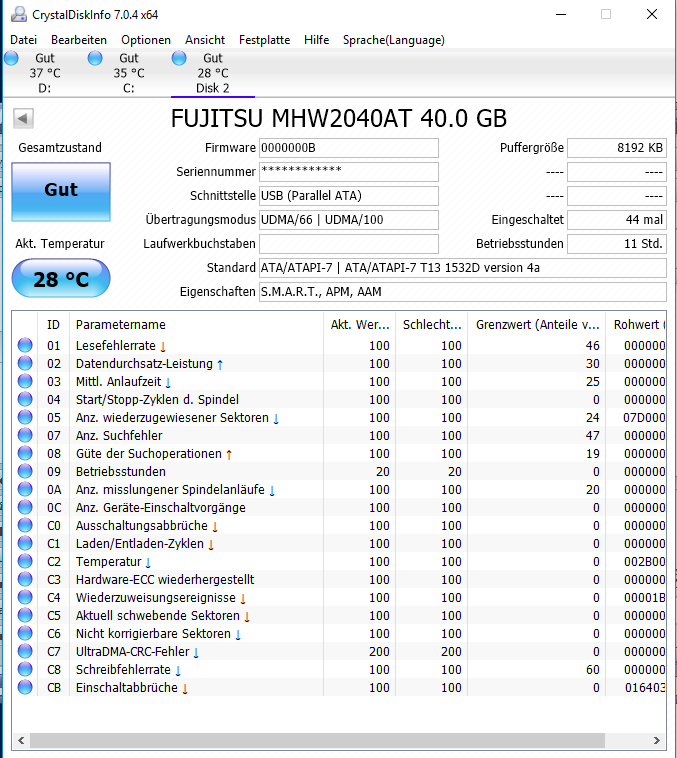Minimize the CrystalDiskInfo window
The height and width of the screenshot is (758, 677).
click(561, 15)
